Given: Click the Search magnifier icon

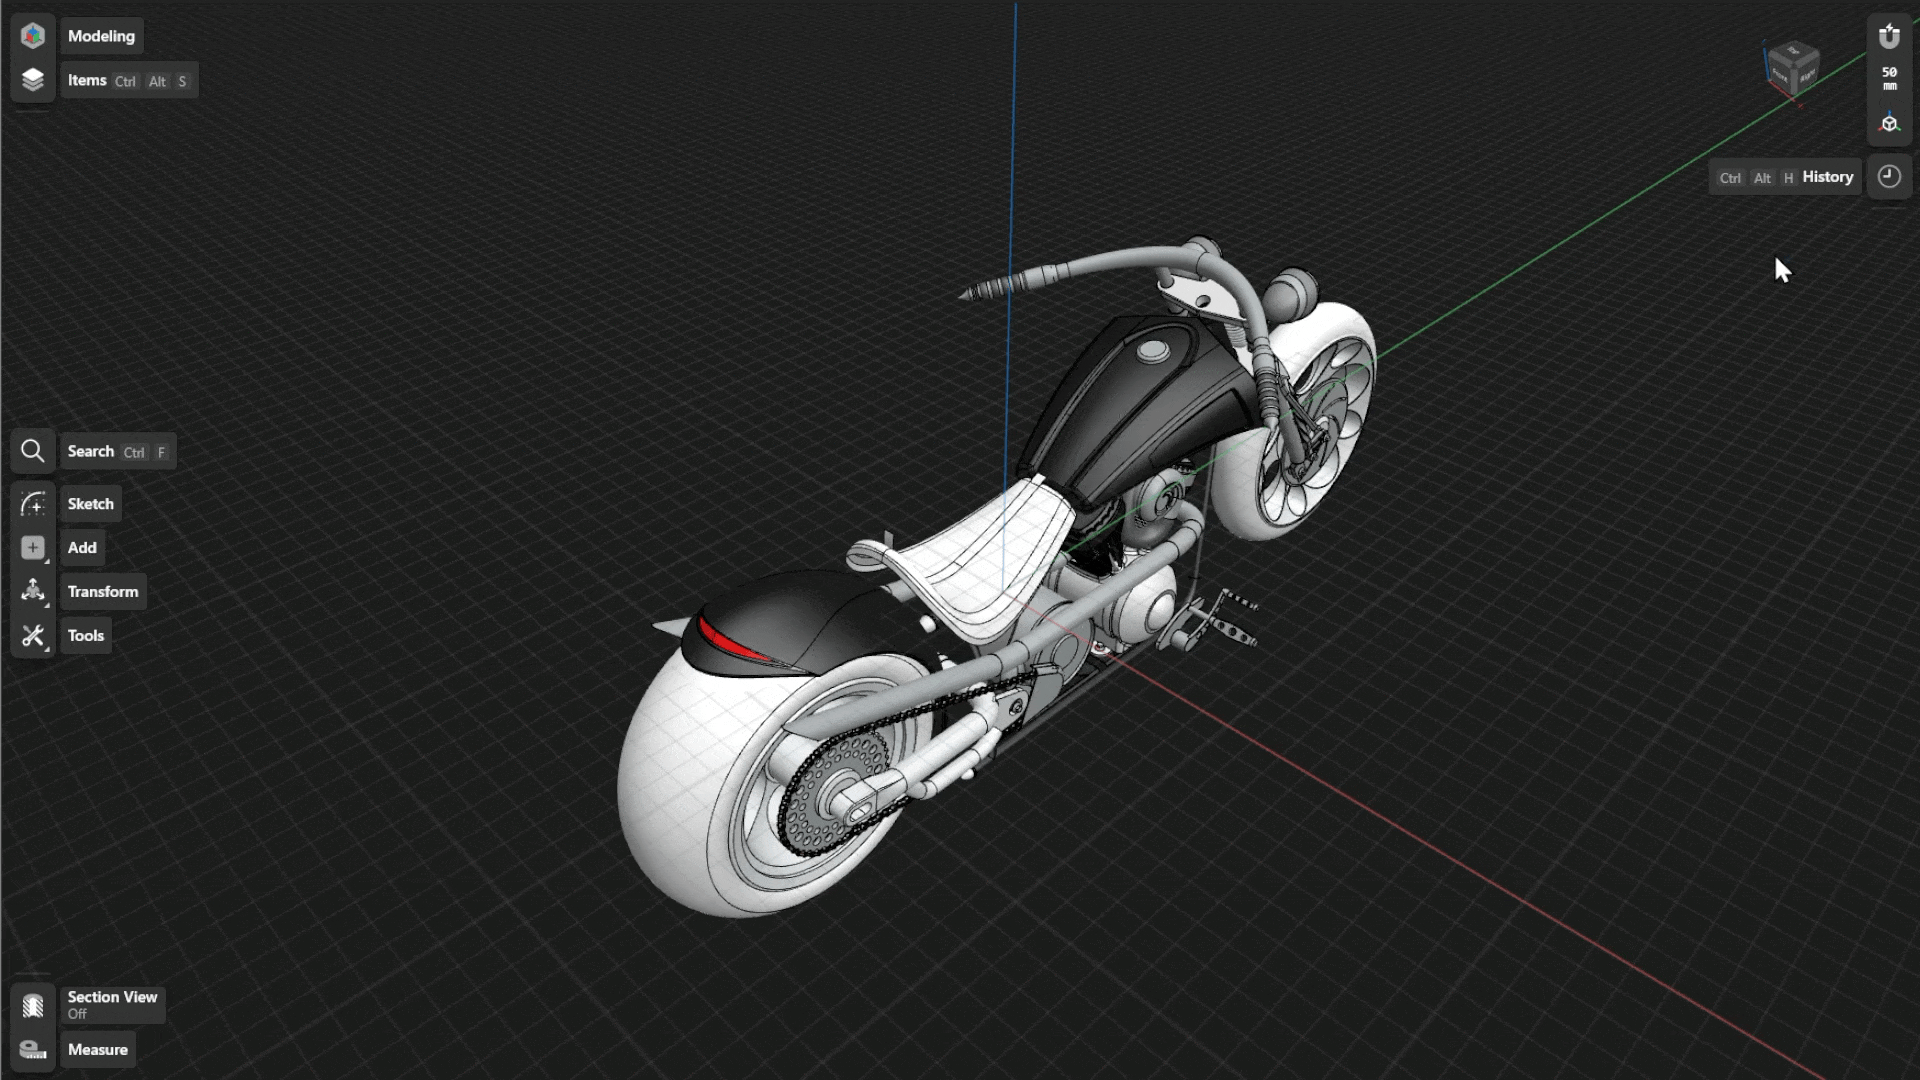Looking at the screenshot, I should 33,451.
